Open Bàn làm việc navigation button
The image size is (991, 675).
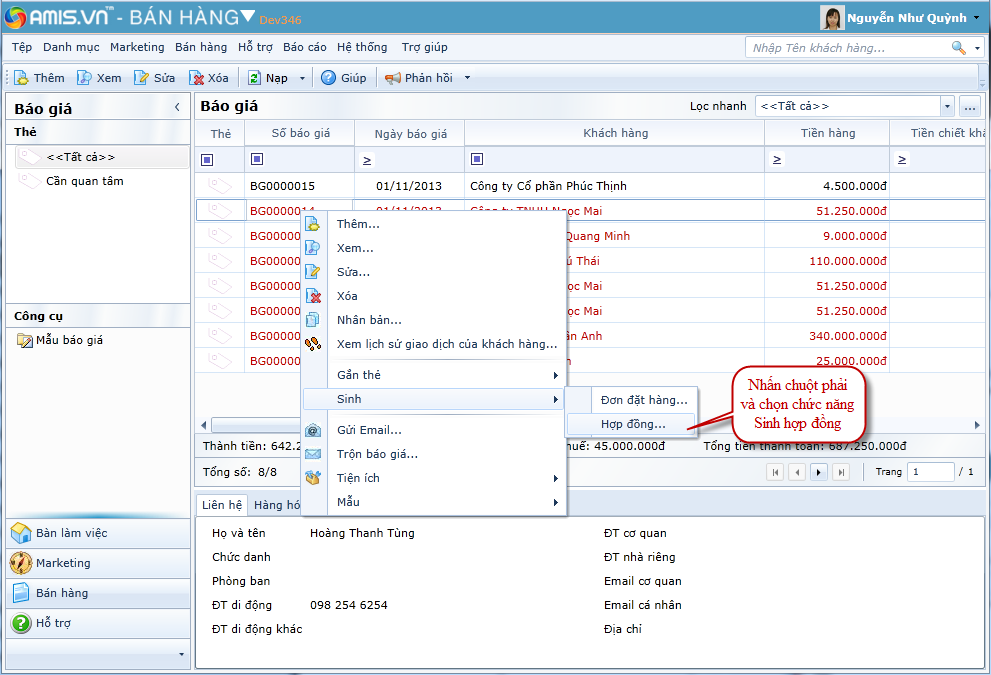point(70,533)
